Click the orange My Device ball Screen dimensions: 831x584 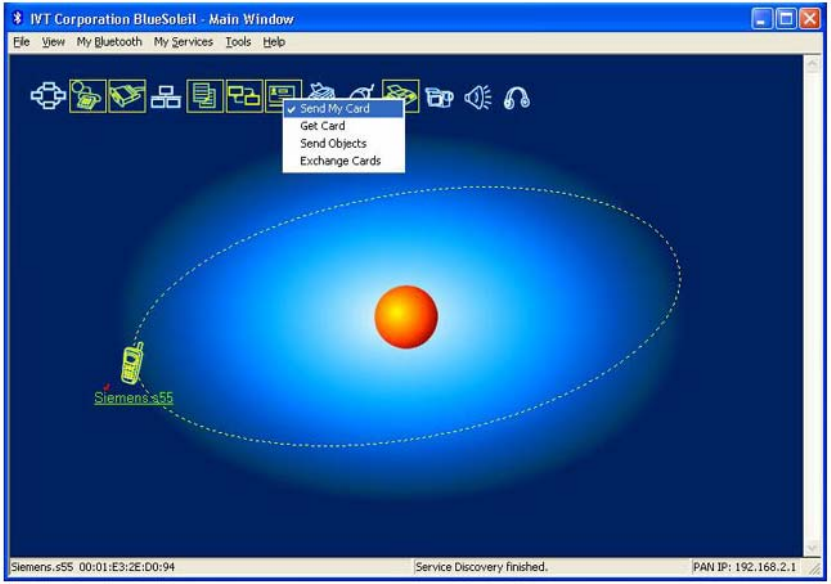click(x=406, y=317)
